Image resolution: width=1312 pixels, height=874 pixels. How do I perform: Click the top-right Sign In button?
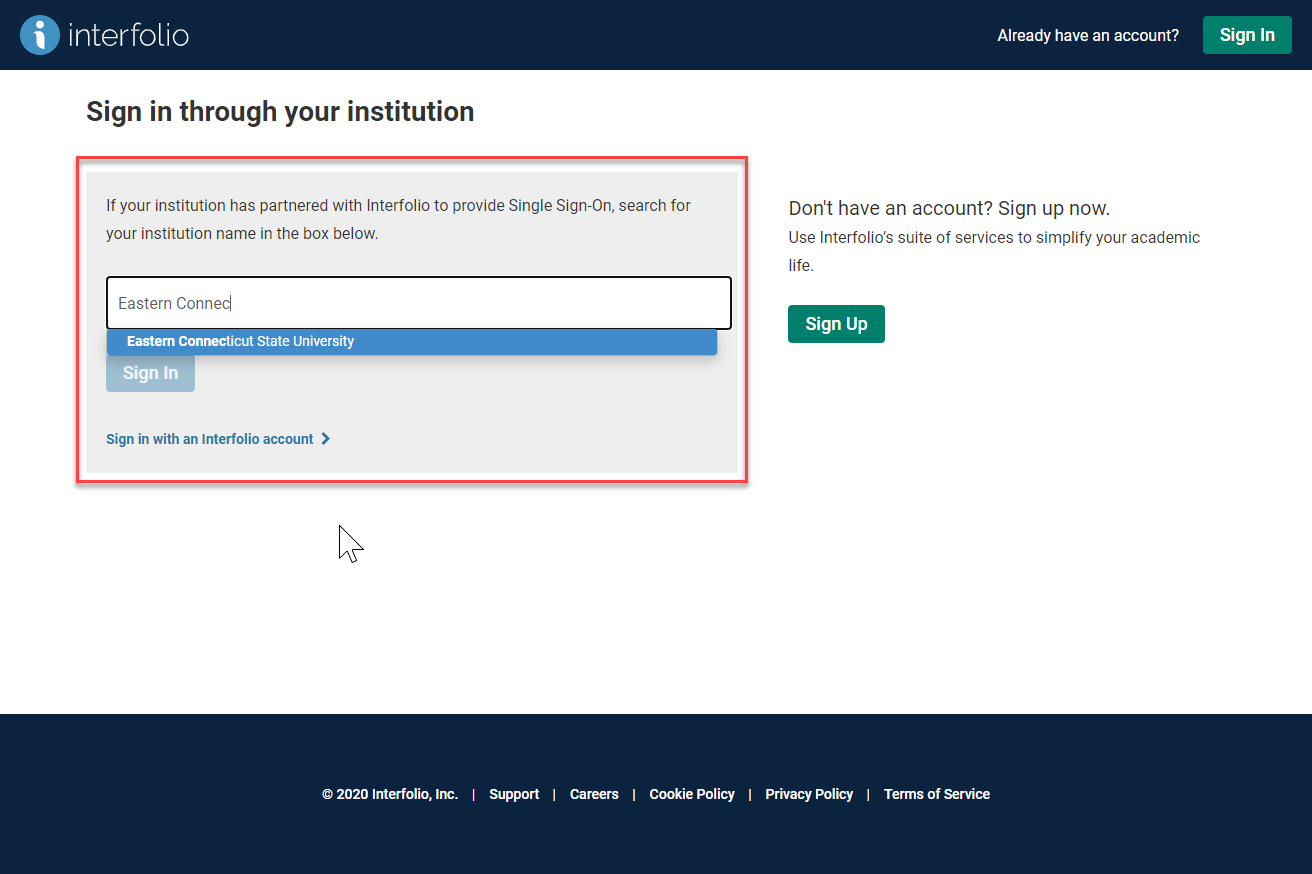(x=1247, y=35)
